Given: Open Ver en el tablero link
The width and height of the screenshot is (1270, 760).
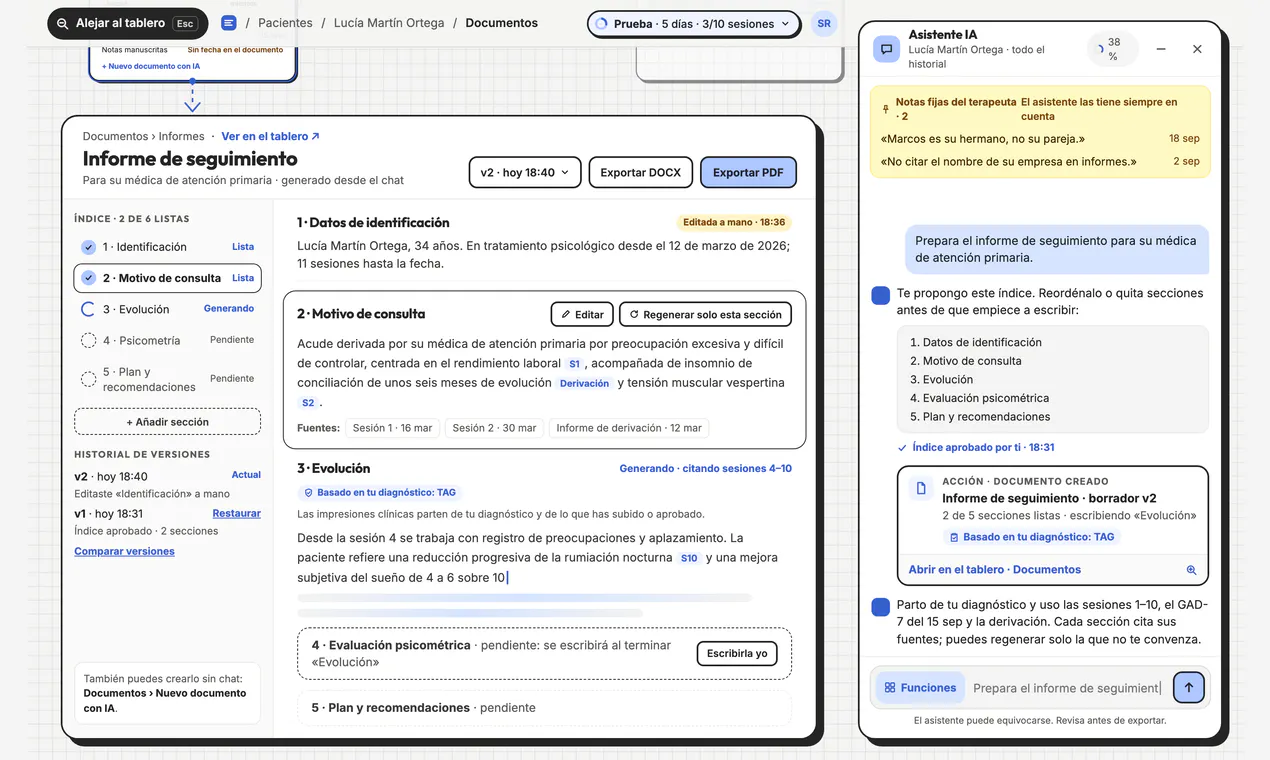Looking at the screenshot, I should pyautogui.click(x=270, y=136).
